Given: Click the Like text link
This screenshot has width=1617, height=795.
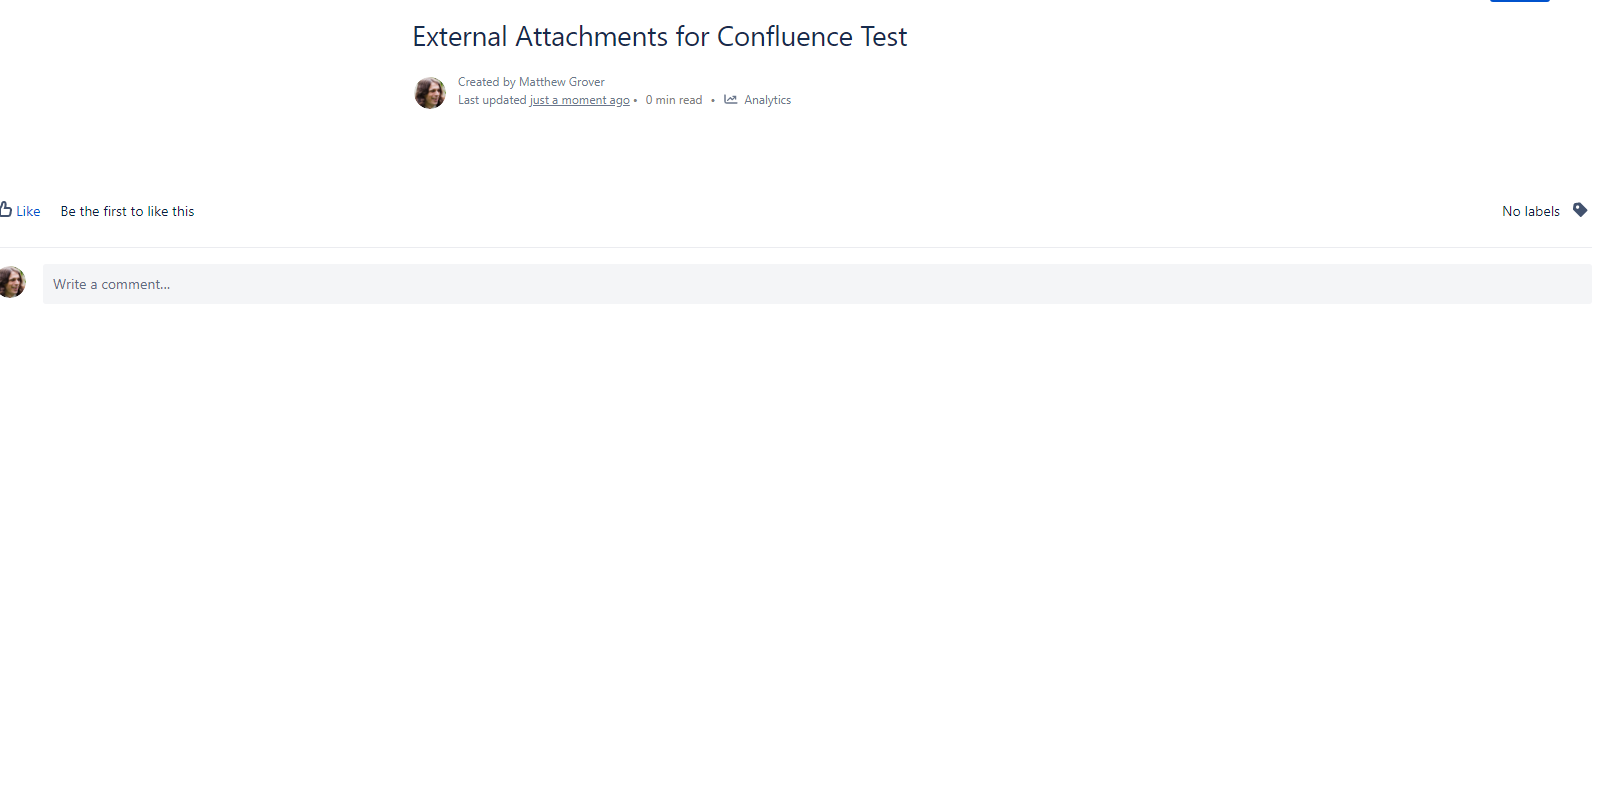Looking at the screenshot, I should [x=28, y=212].
